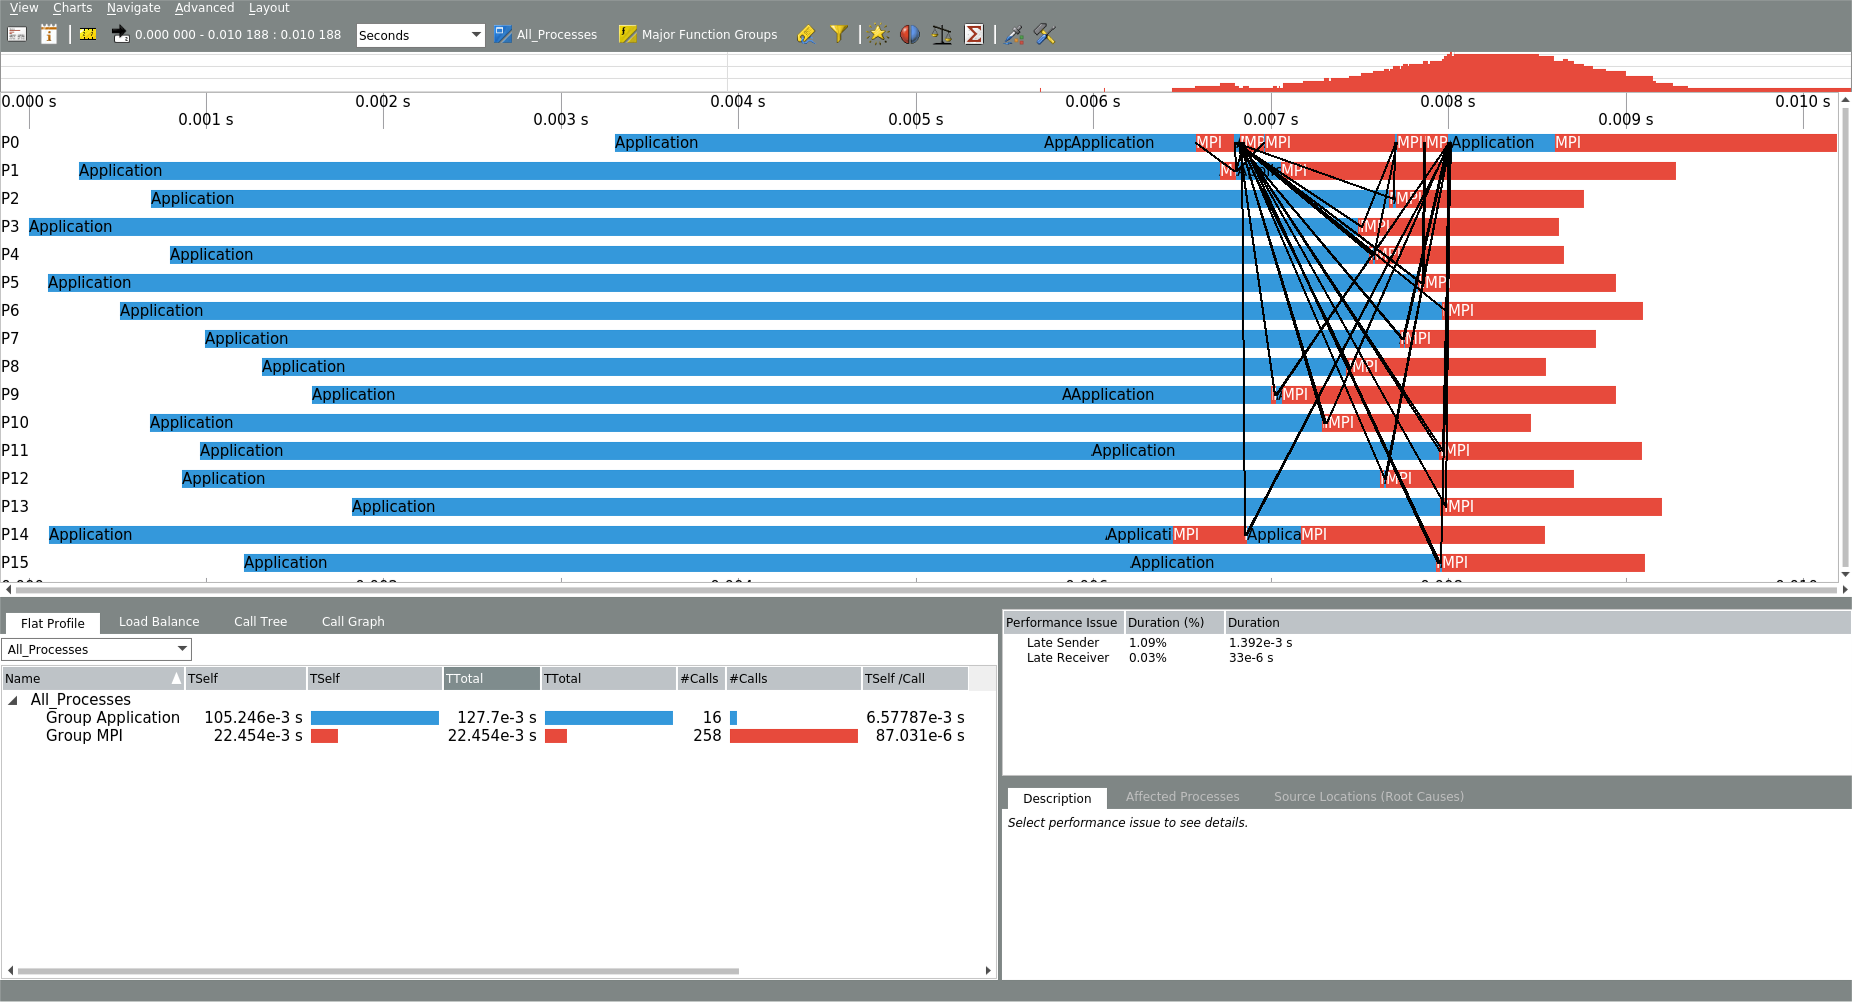Click the Flat Profile horizontal scrollbar

(x=378, y=970)
